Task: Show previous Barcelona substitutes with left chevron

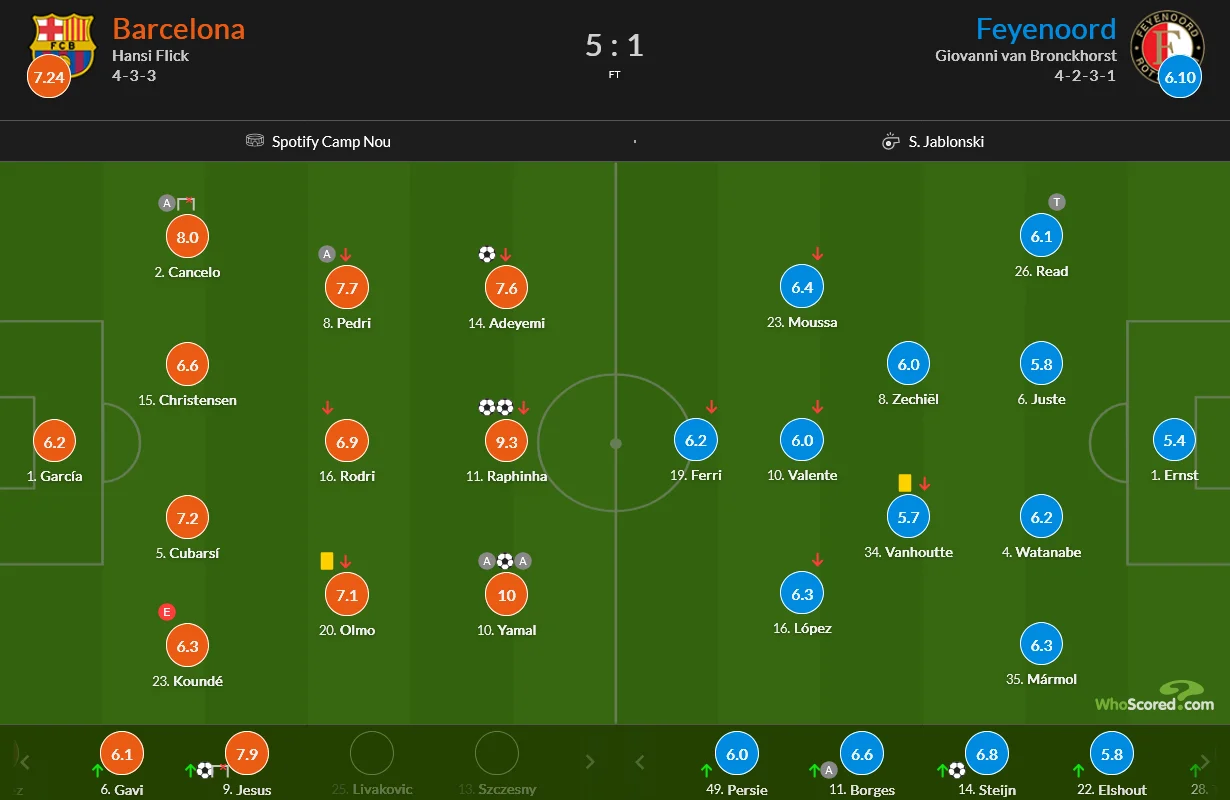Action: point(25,762)
